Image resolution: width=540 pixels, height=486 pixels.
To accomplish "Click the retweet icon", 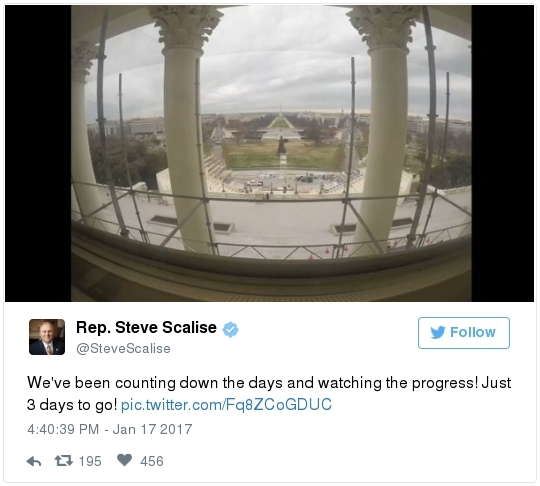I will (64, 461).
